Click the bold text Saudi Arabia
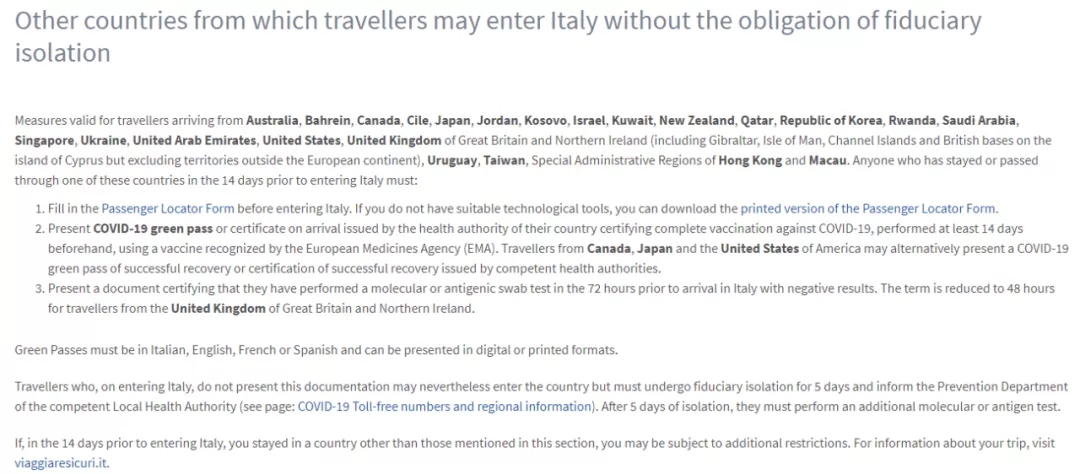The image size is (1080, 474). coord(979,121)
